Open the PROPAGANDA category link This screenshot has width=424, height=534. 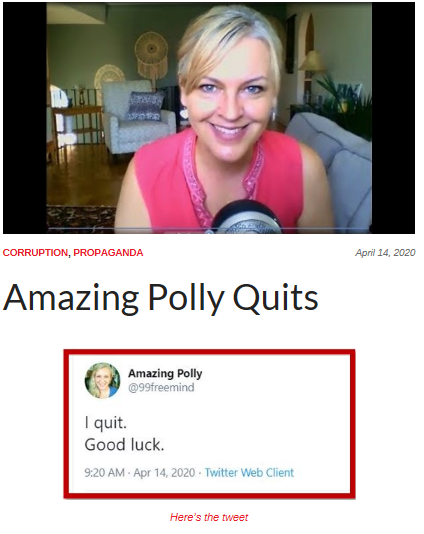(x=108, y=253)
